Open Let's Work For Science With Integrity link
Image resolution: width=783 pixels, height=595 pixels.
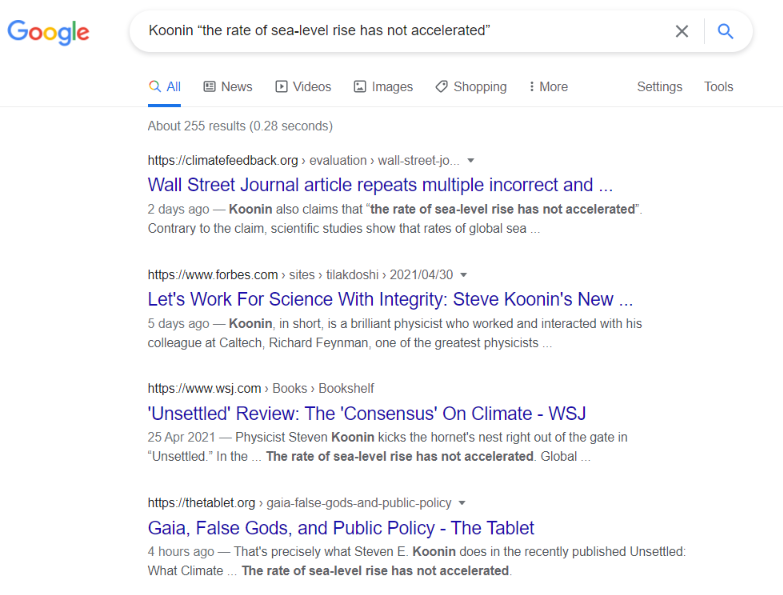point(390,299)
